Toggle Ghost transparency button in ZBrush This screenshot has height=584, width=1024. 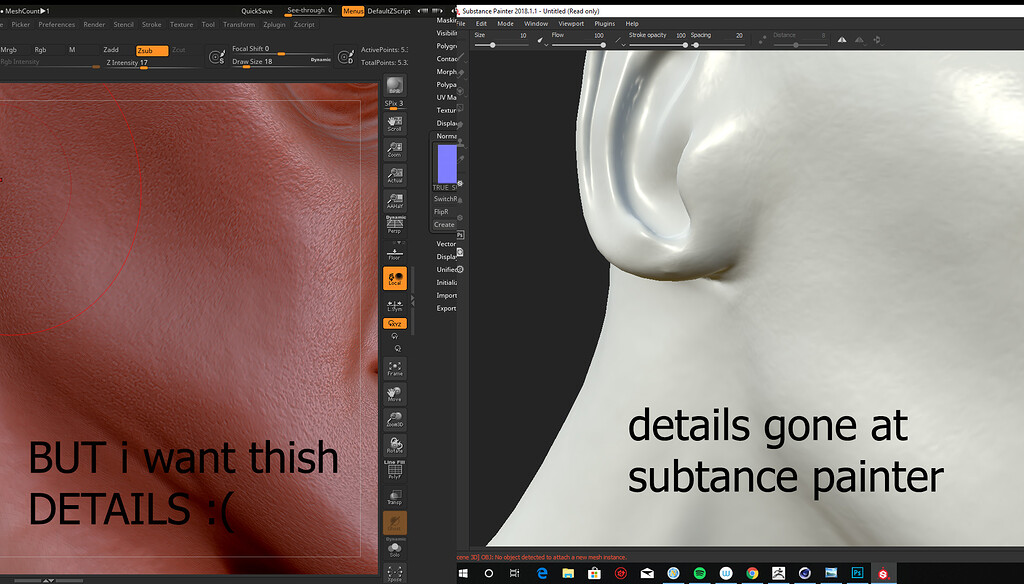click(x=394, y=523)
